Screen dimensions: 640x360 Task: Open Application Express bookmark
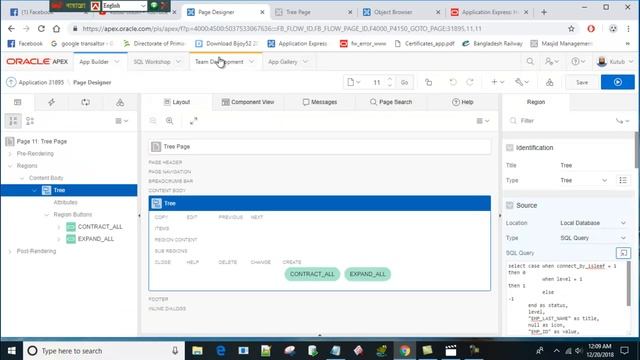297,43
